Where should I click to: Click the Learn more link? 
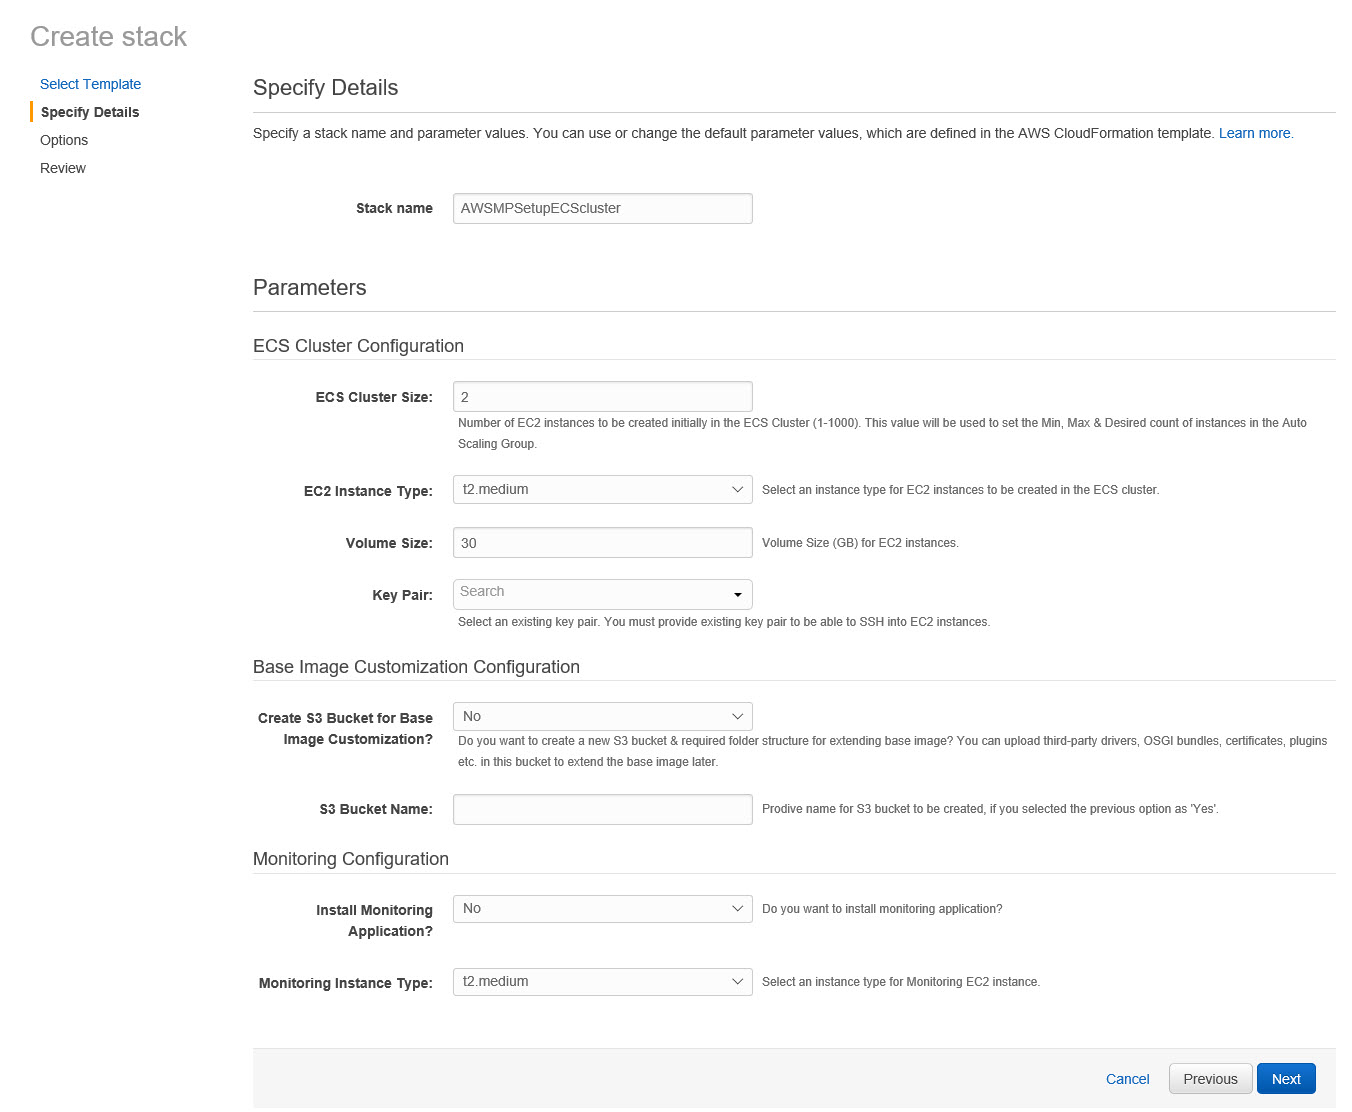click(x=1254, y=133)
